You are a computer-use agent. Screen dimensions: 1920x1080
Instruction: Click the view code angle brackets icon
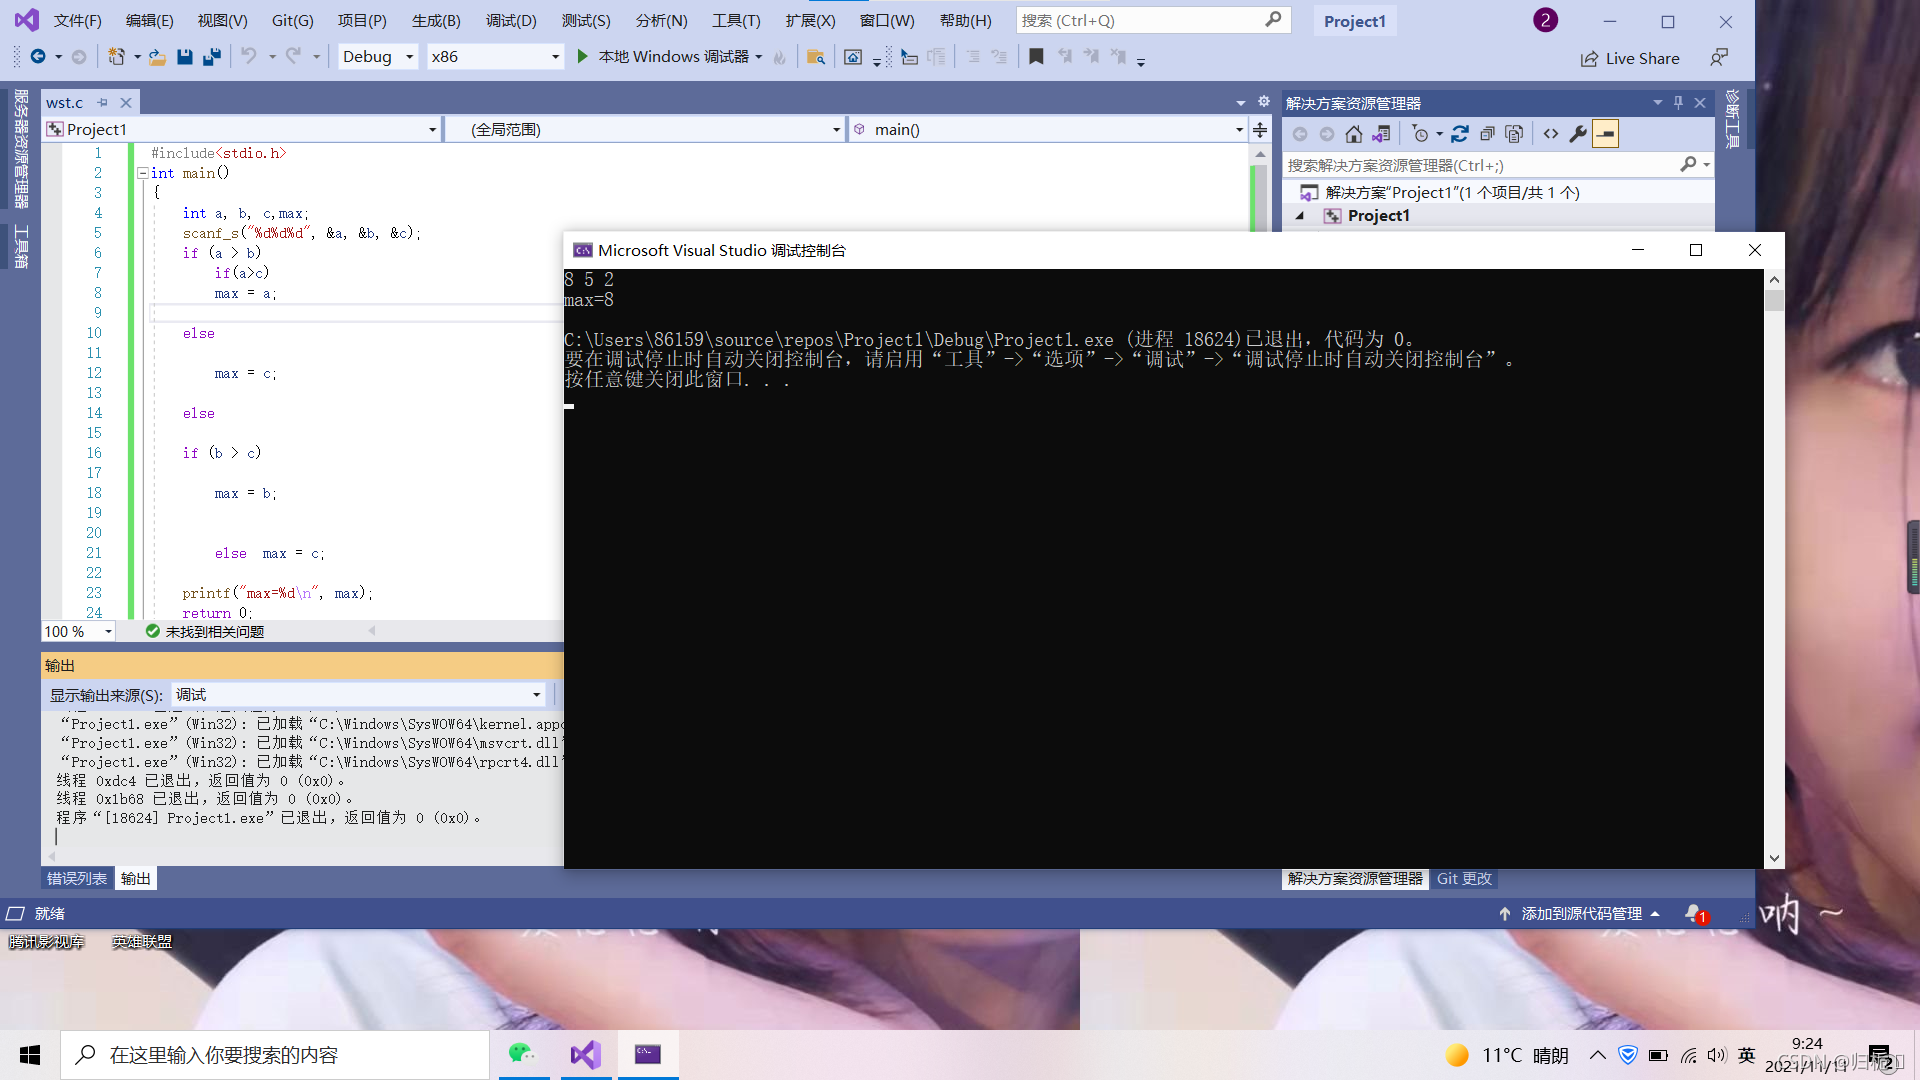[1551, 134]
